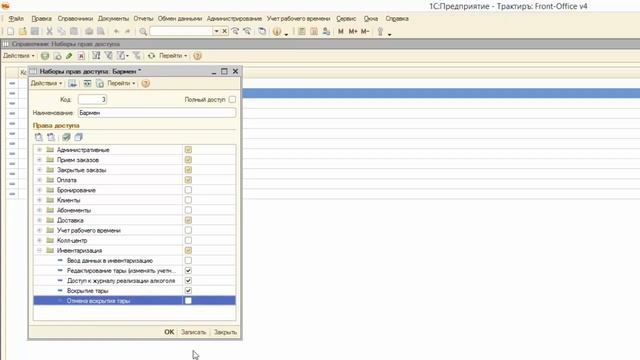
Task: Open Действия in the list window toolbar
Action: [19, 56]
